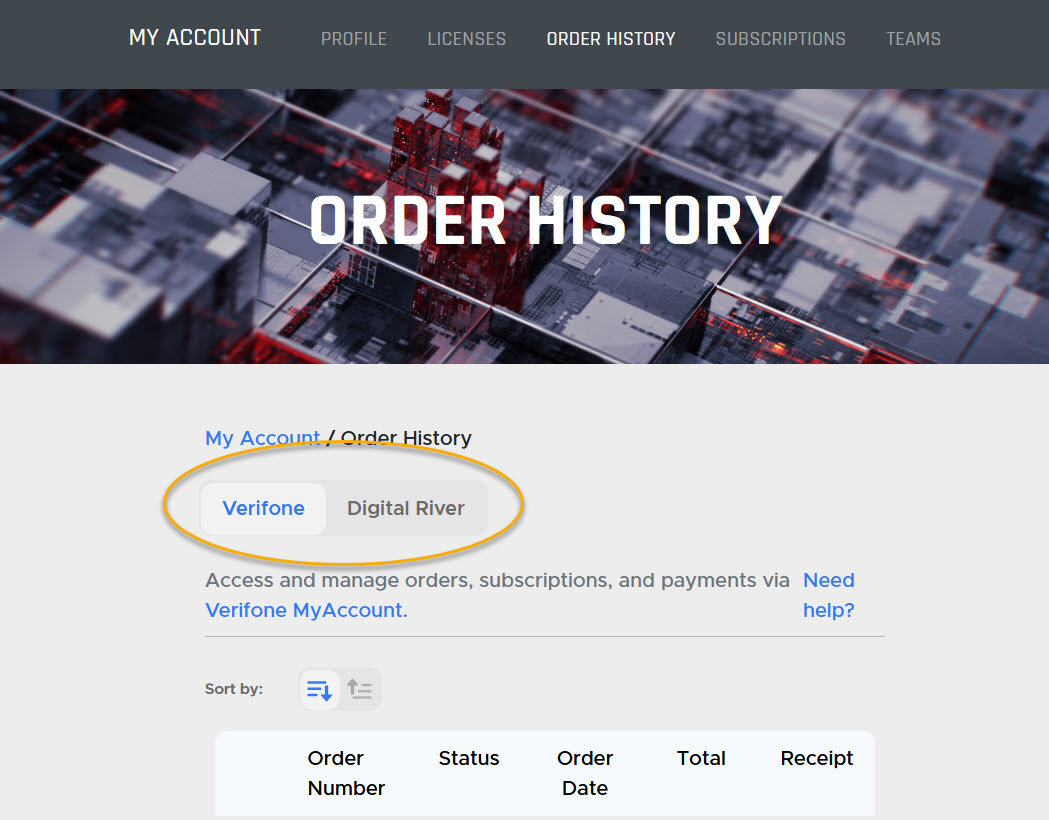Follow the My Account breadcrumb link
Screen dimensions: 1049x820
[x=262, y=438]
